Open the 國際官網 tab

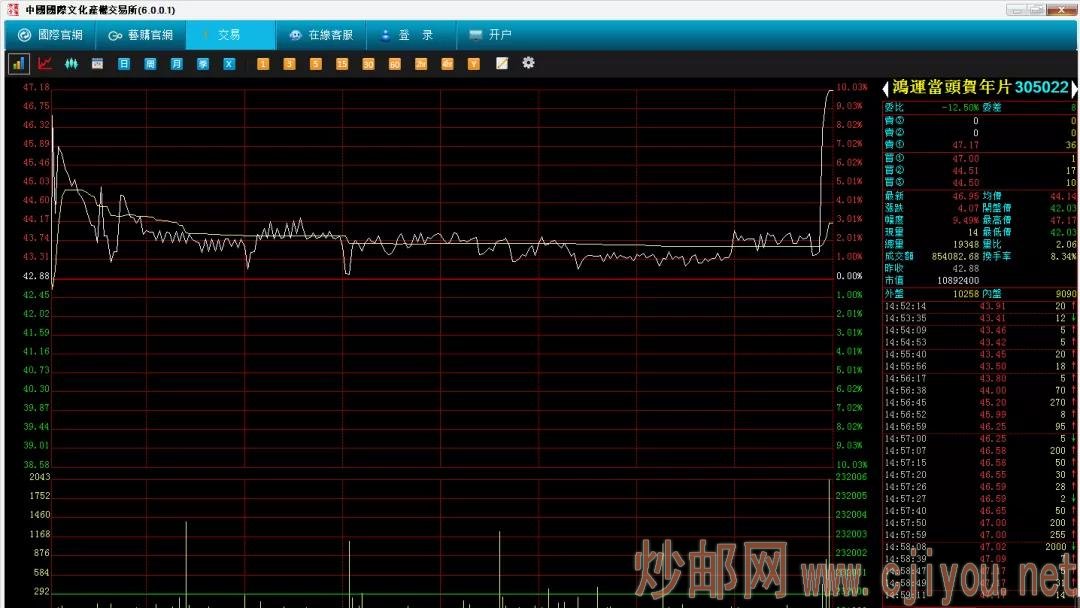(50, 34)
